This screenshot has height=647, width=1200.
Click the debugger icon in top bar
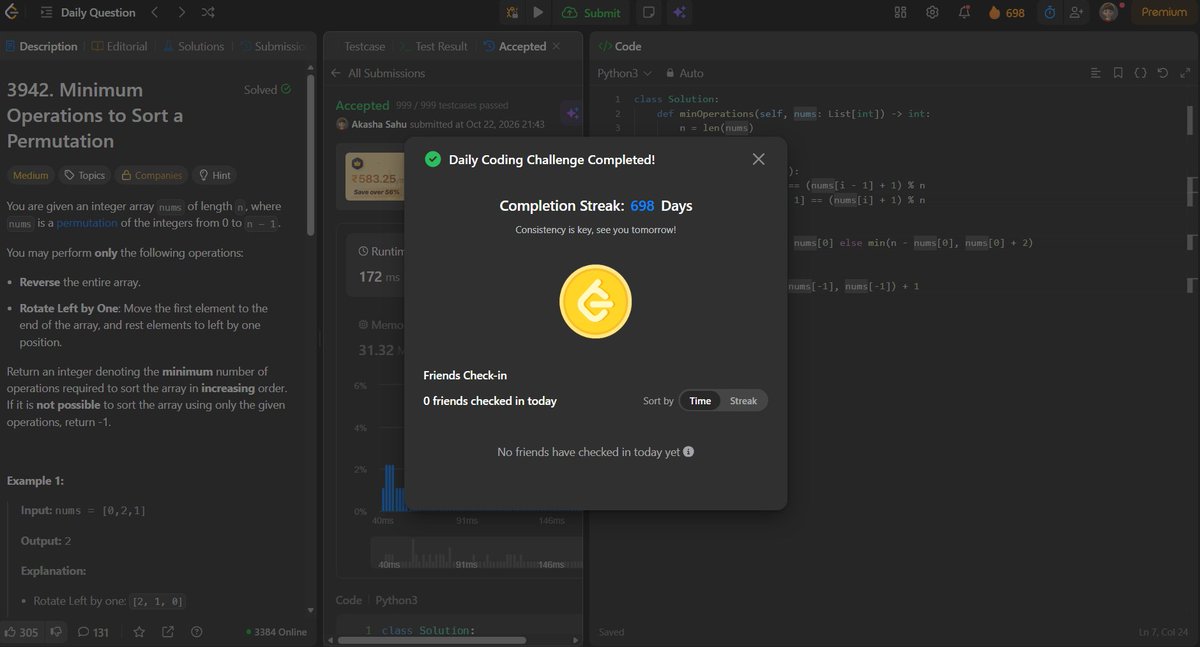pyautogui.click(x=512, y=12)
